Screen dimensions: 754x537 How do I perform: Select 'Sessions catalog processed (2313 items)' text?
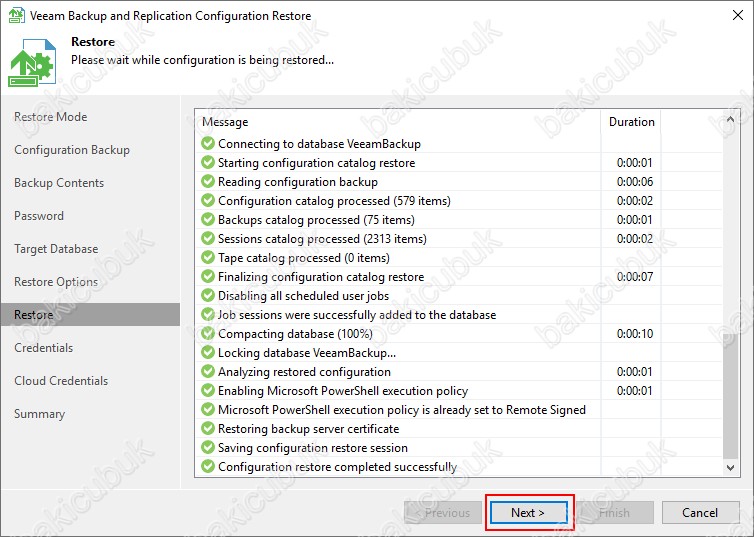(x=322, y=239)
